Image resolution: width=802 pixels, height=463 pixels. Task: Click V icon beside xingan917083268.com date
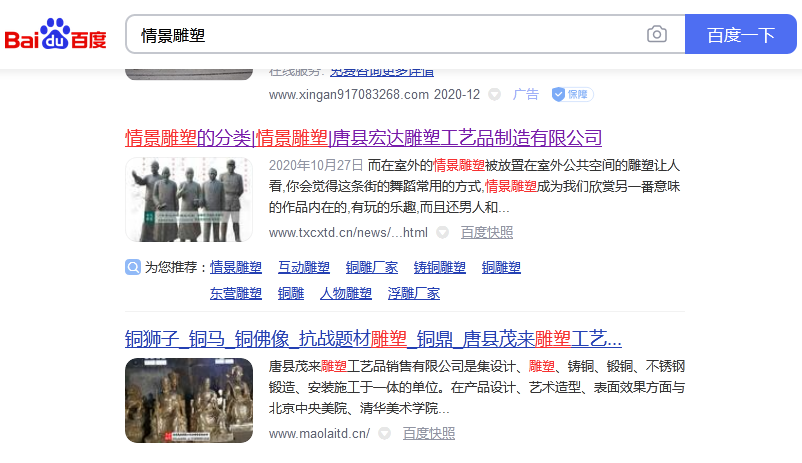point(494,95)
